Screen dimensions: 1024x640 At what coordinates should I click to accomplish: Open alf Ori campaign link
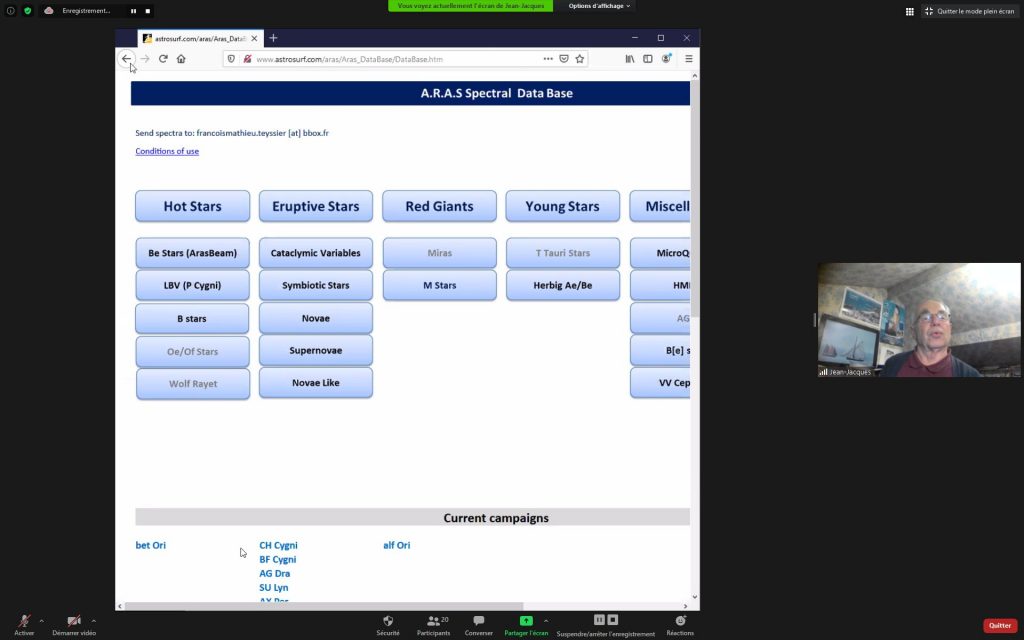click(x=396, y=545)
